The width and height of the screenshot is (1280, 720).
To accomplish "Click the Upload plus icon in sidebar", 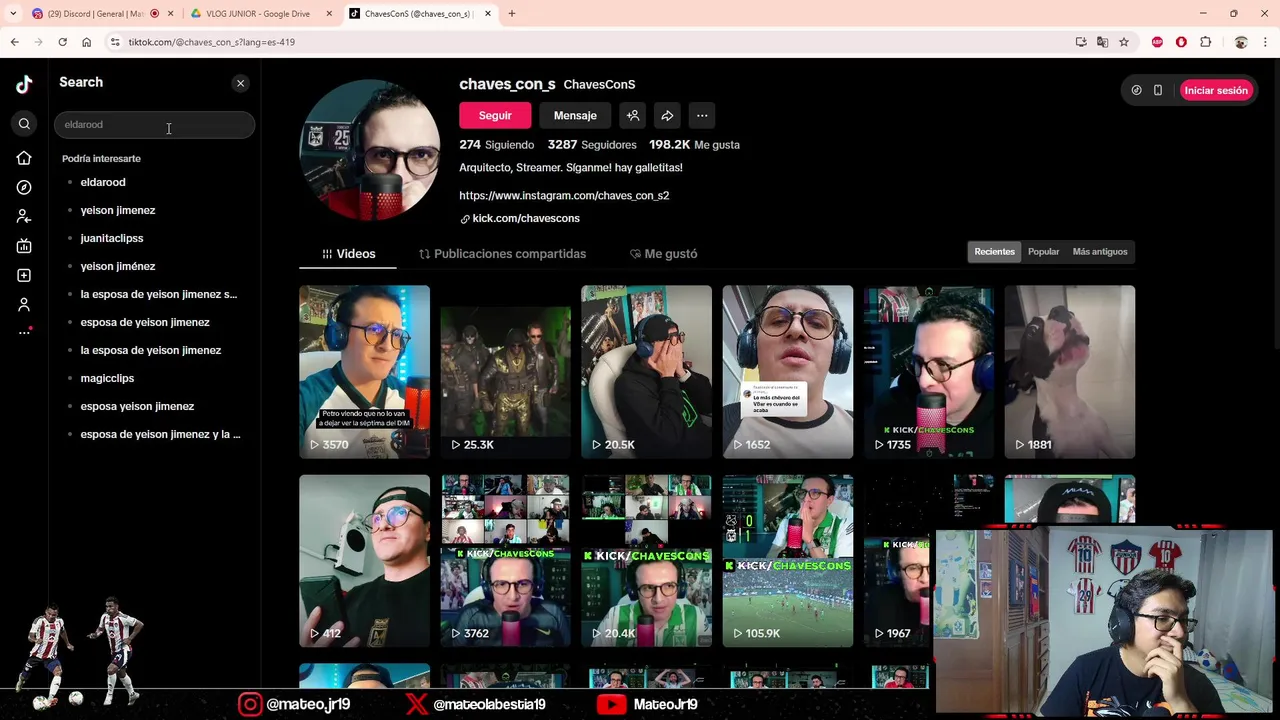I will [x=24, y=275].
